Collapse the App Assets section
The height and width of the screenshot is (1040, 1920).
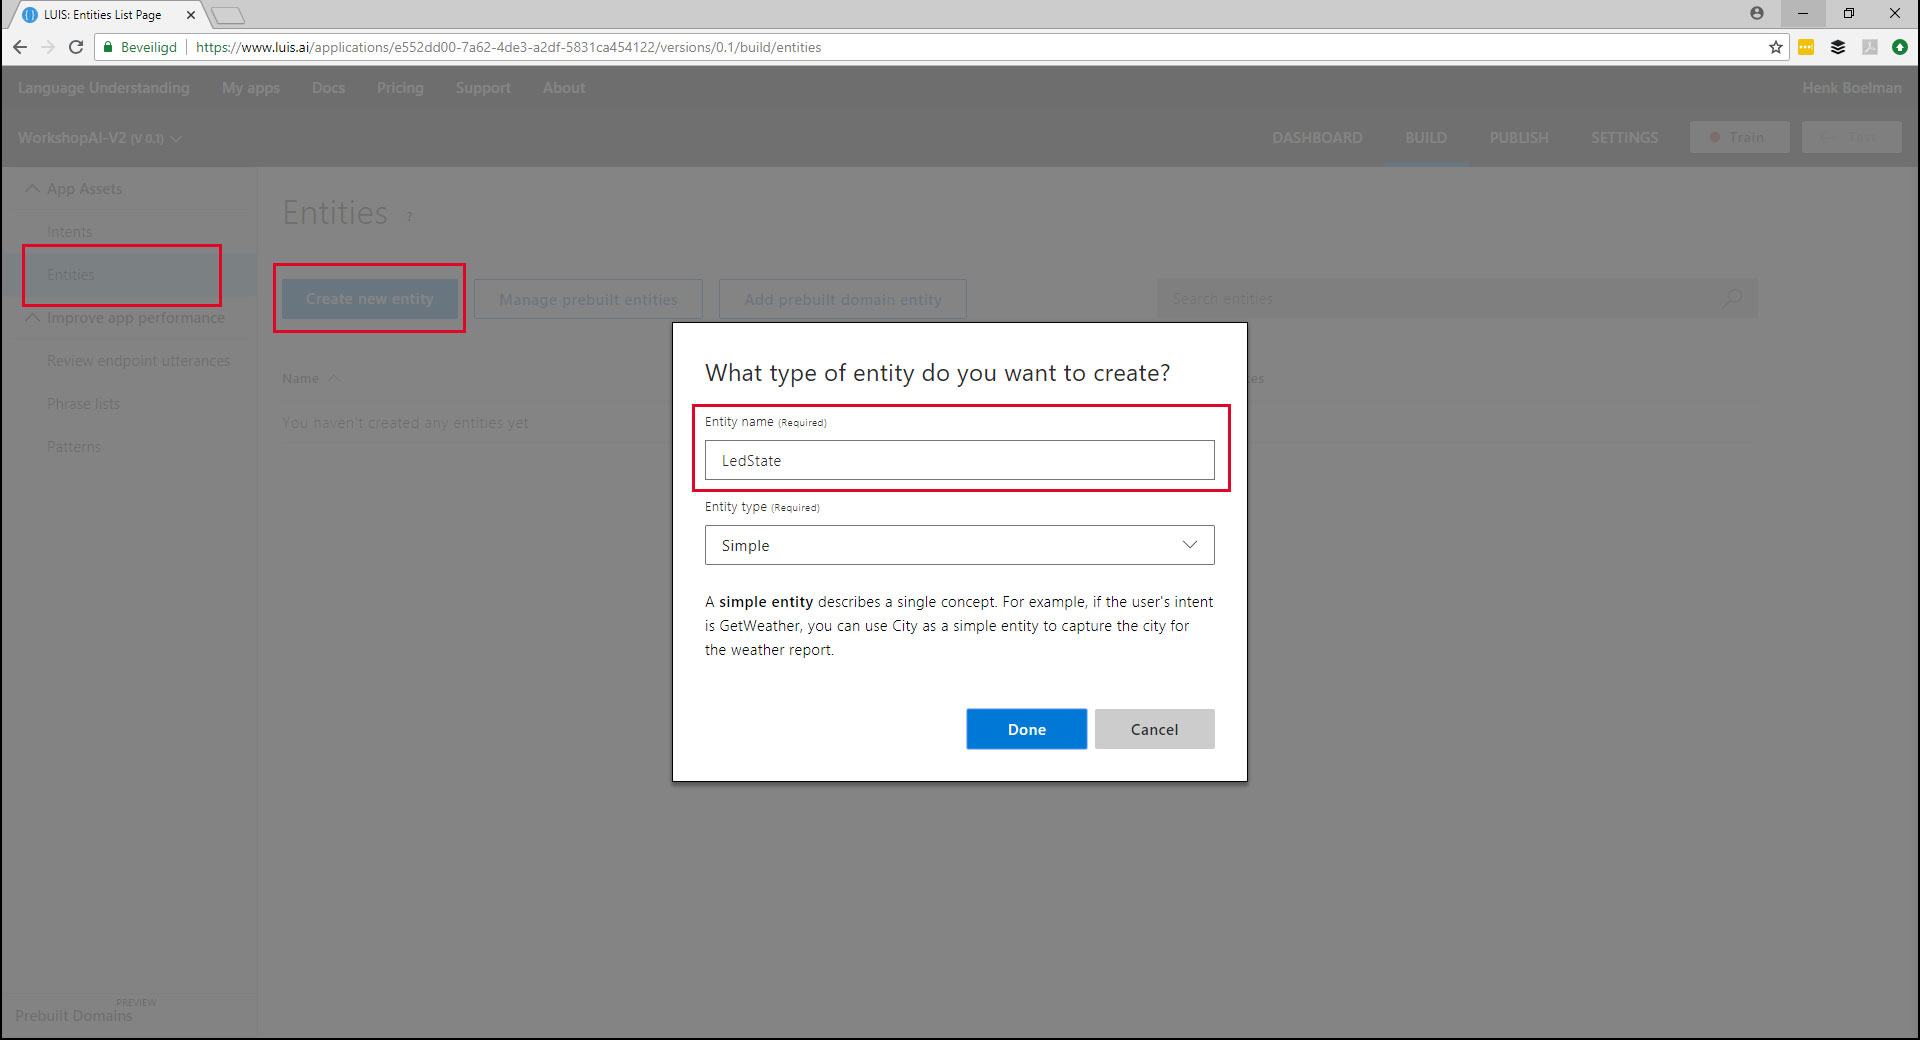[x=32, y=188]
